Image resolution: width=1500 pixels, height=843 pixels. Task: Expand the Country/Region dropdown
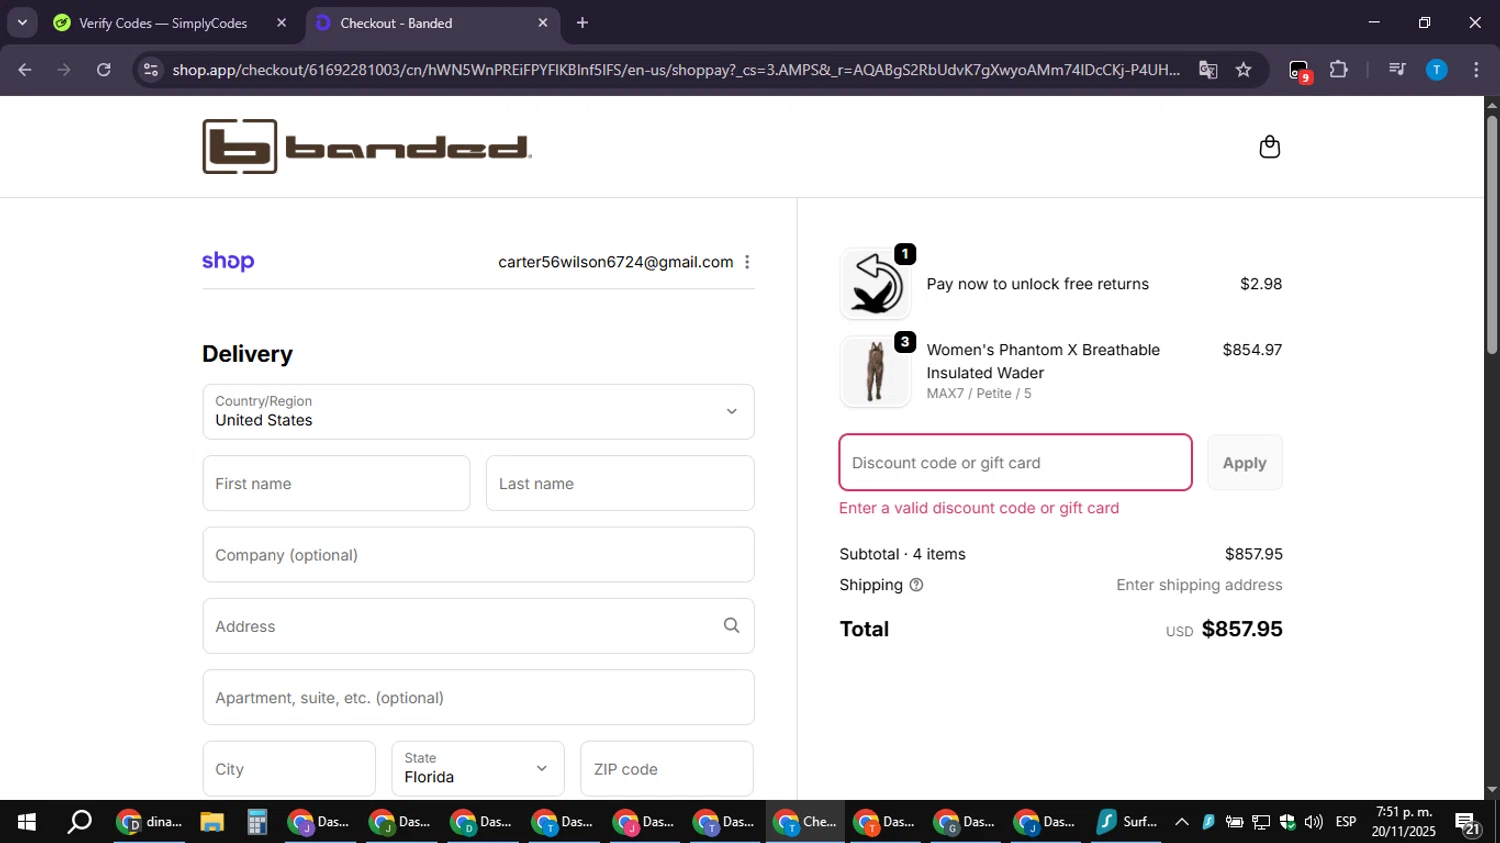(x=478, y=411)
